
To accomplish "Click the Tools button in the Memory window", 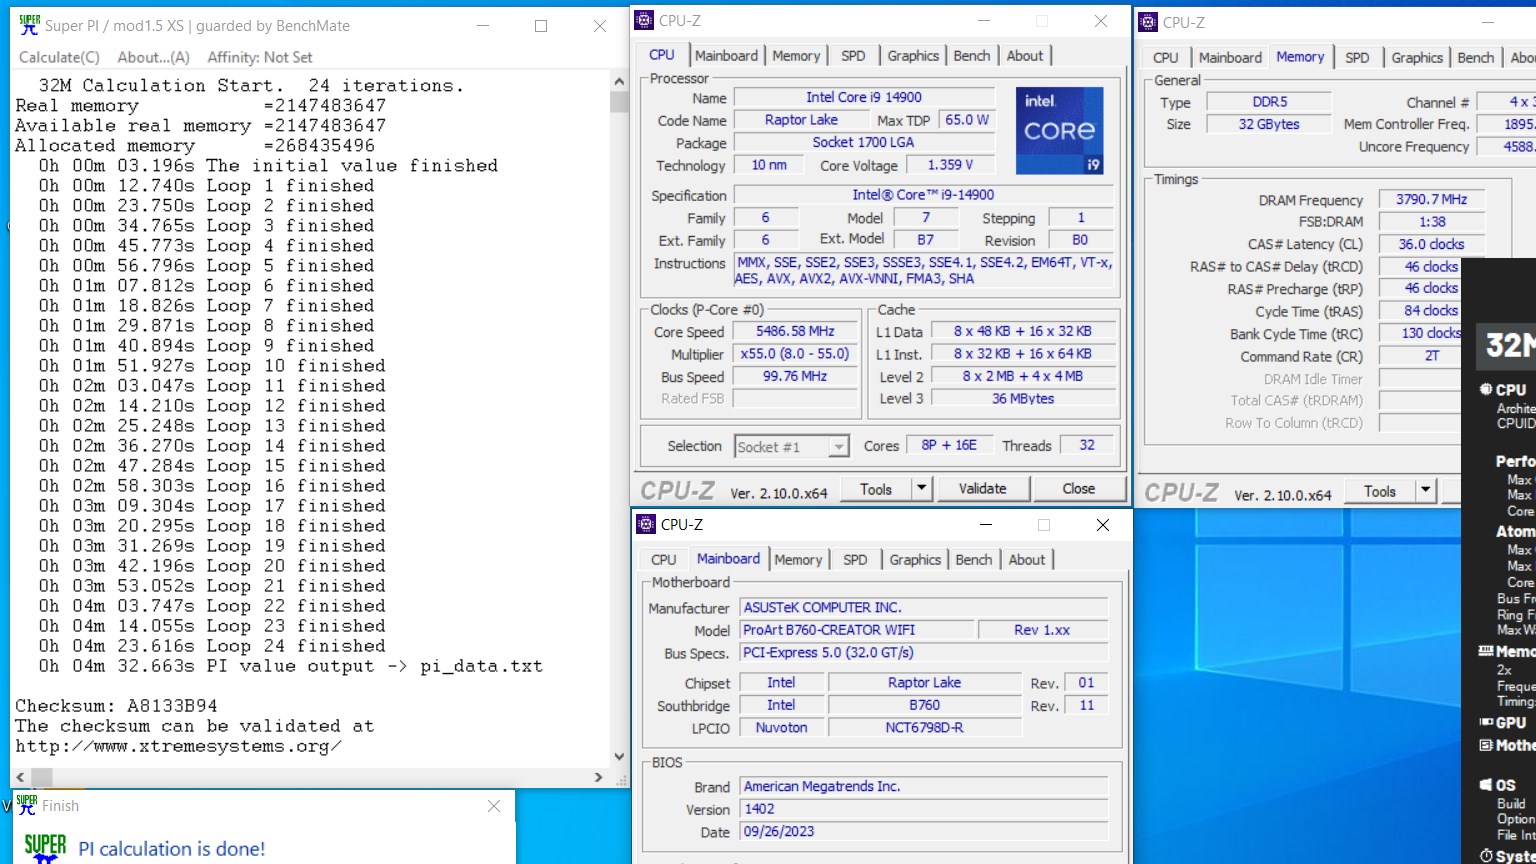I will (1380, 491).
